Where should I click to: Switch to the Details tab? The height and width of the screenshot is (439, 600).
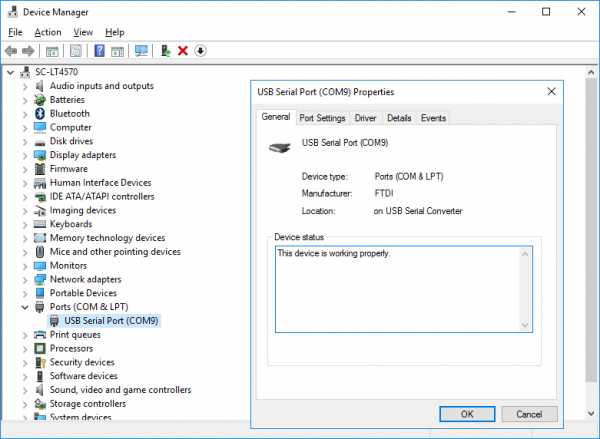click(399, 118)
